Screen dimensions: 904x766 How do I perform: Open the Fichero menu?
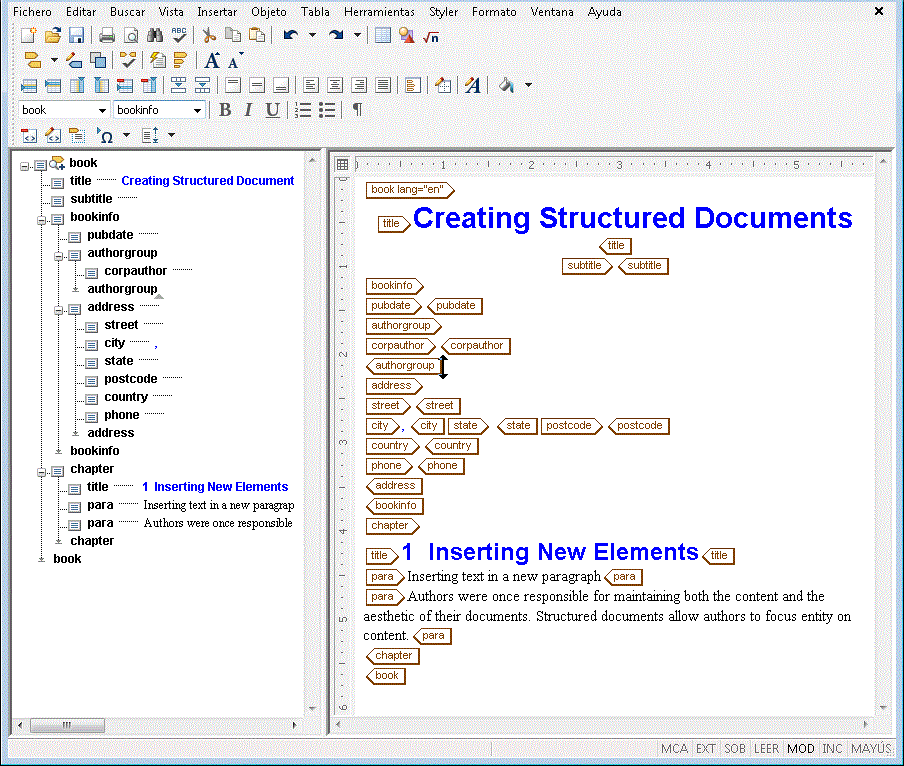point(32,12)
